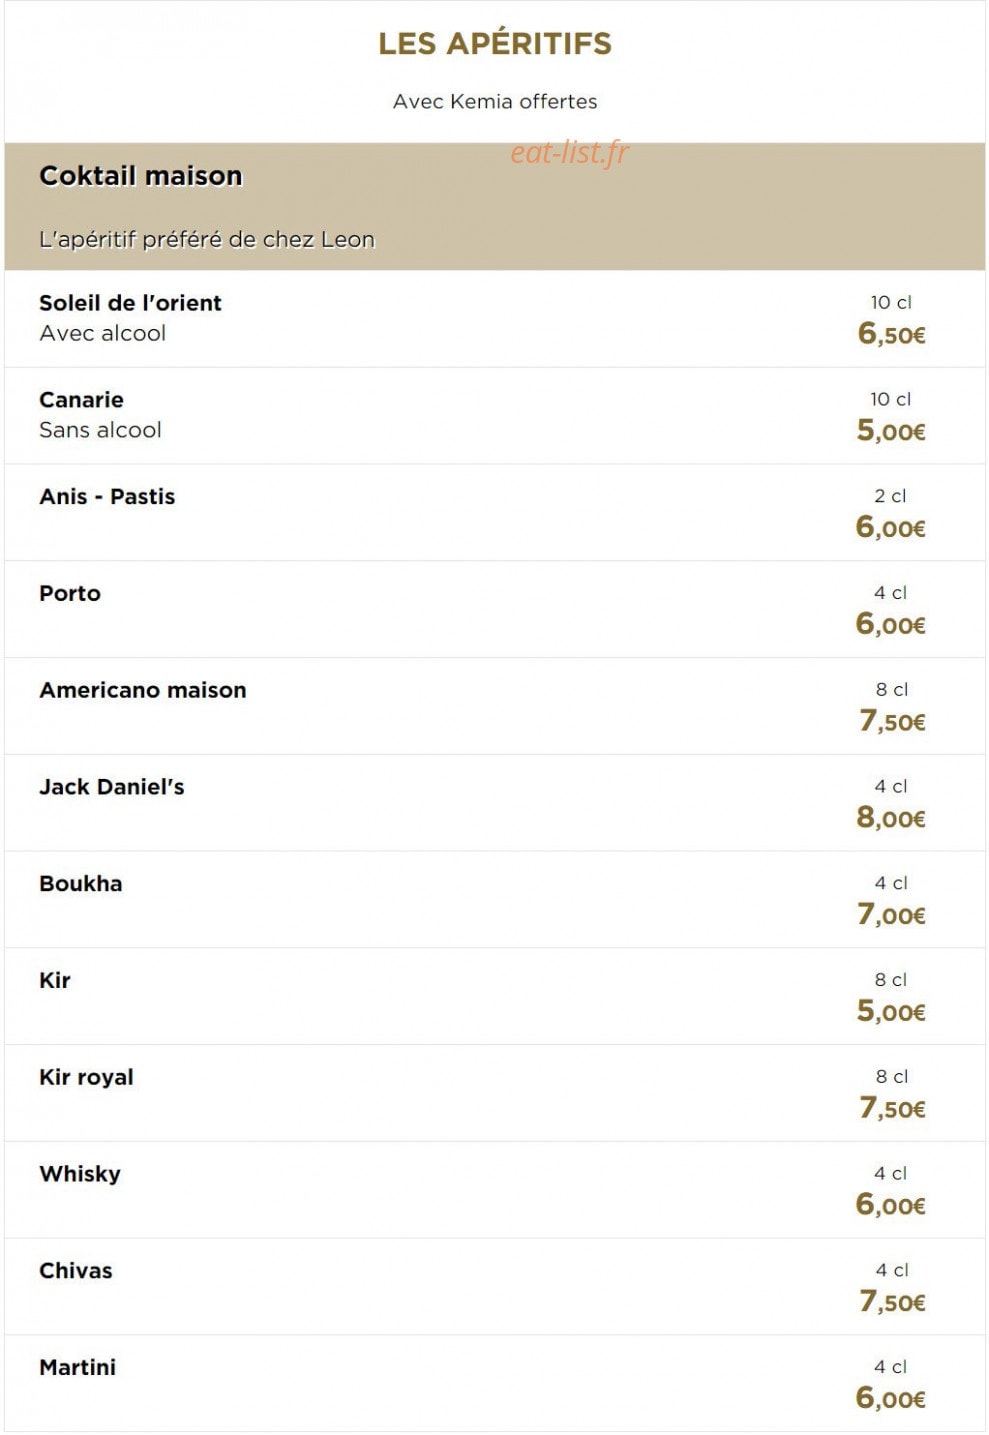This screenshot has height=1435, width=989.
Task: Select the Porto menu entry
Action: (x=495, y=609)
